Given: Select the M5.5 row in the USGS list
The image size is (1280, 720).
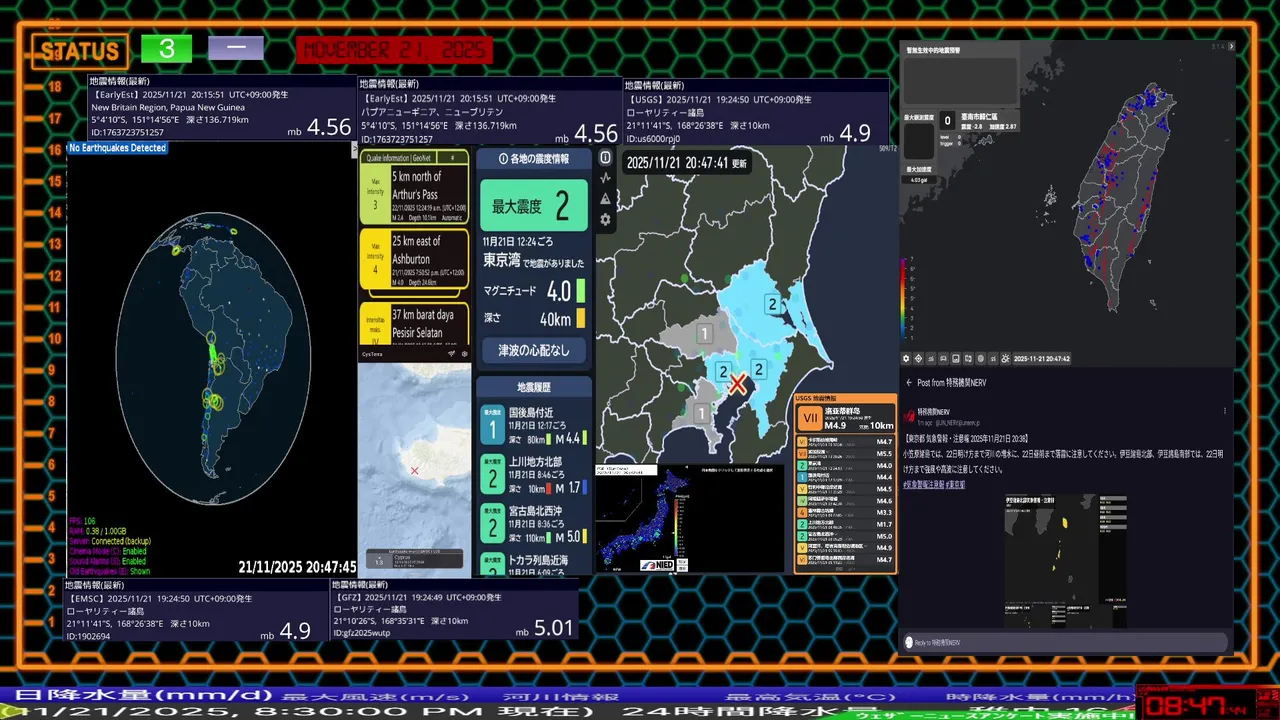Looking at the screenshot, I should pyautogui.click(x=846, y=454).
